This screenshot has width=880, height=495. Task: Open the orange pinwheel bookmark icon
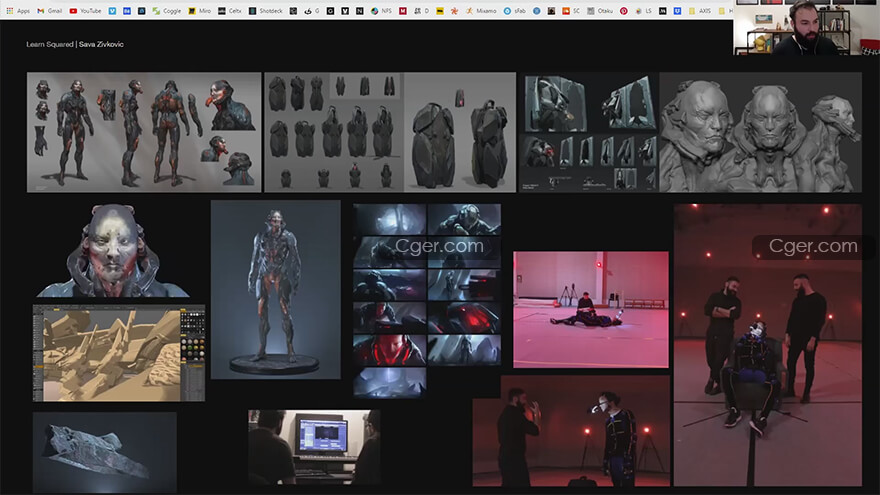454,11
